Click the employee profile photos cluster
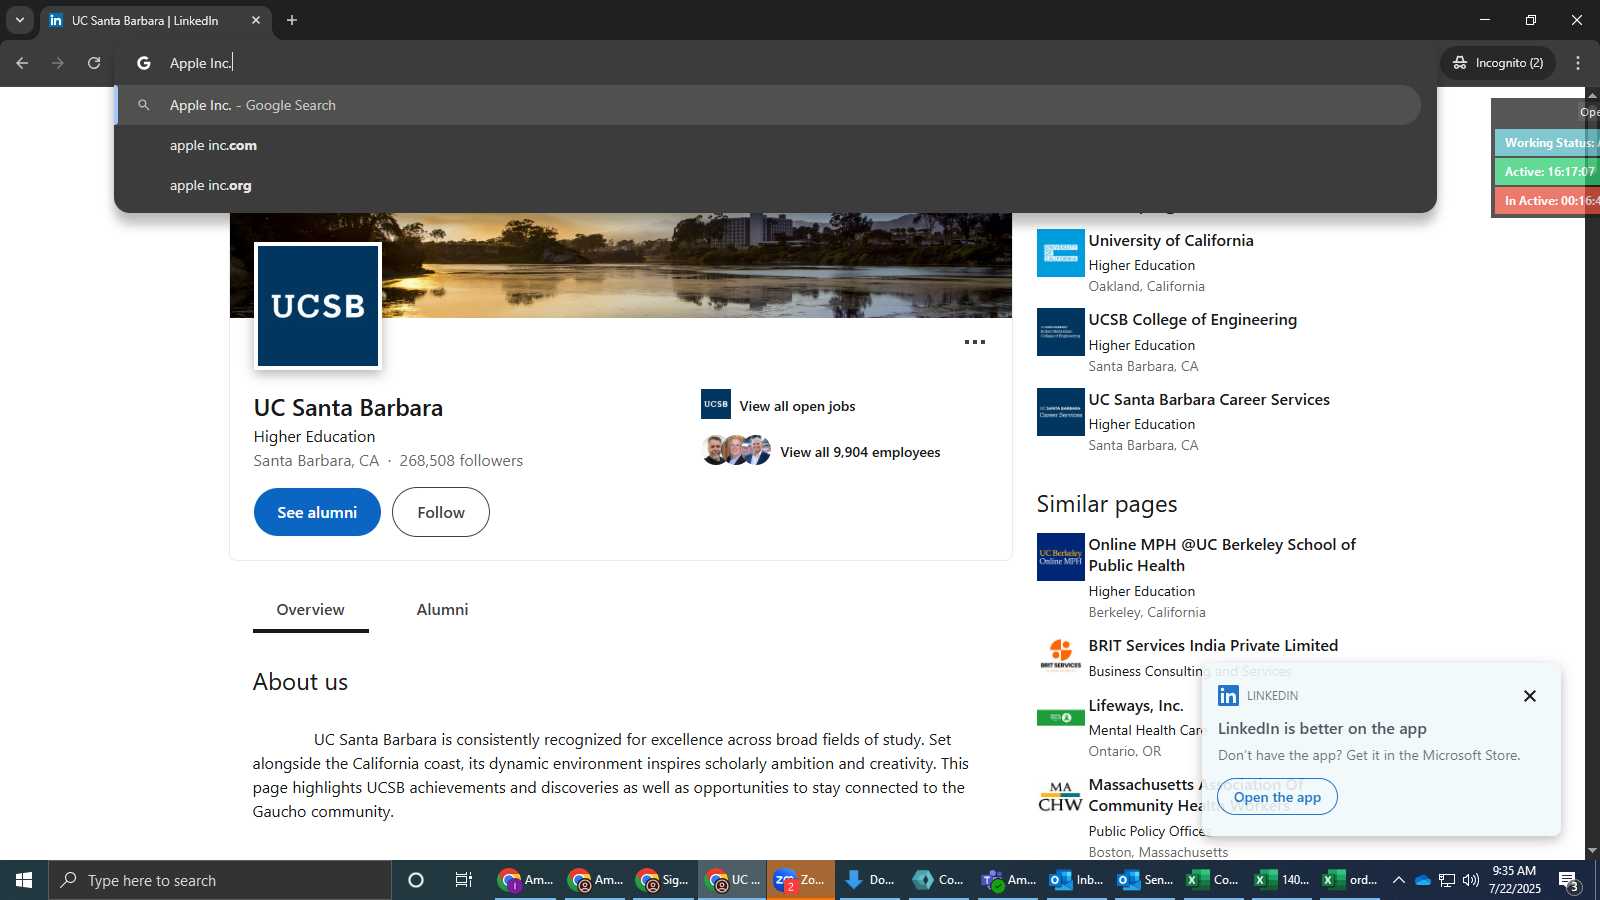Screen dimensions: 1600x900 tap(737, 450)
